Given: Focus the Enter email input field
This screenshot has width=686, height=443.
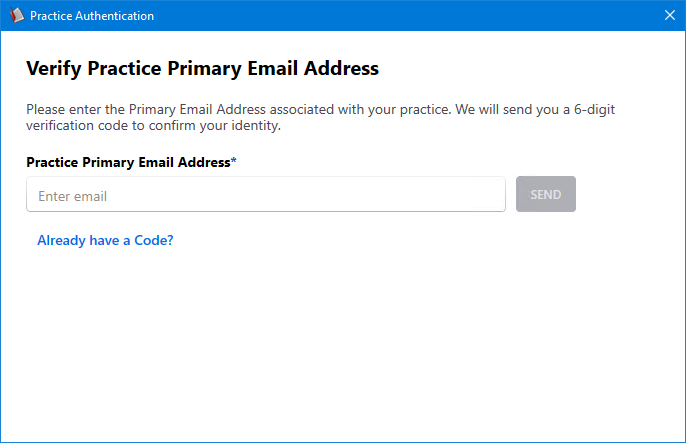Looking at the screenshot, I should (265, 195).
